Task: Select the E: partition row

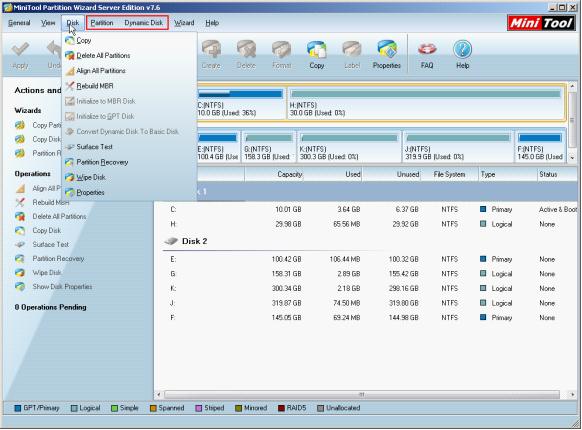Action: click(x=367, y=259)
